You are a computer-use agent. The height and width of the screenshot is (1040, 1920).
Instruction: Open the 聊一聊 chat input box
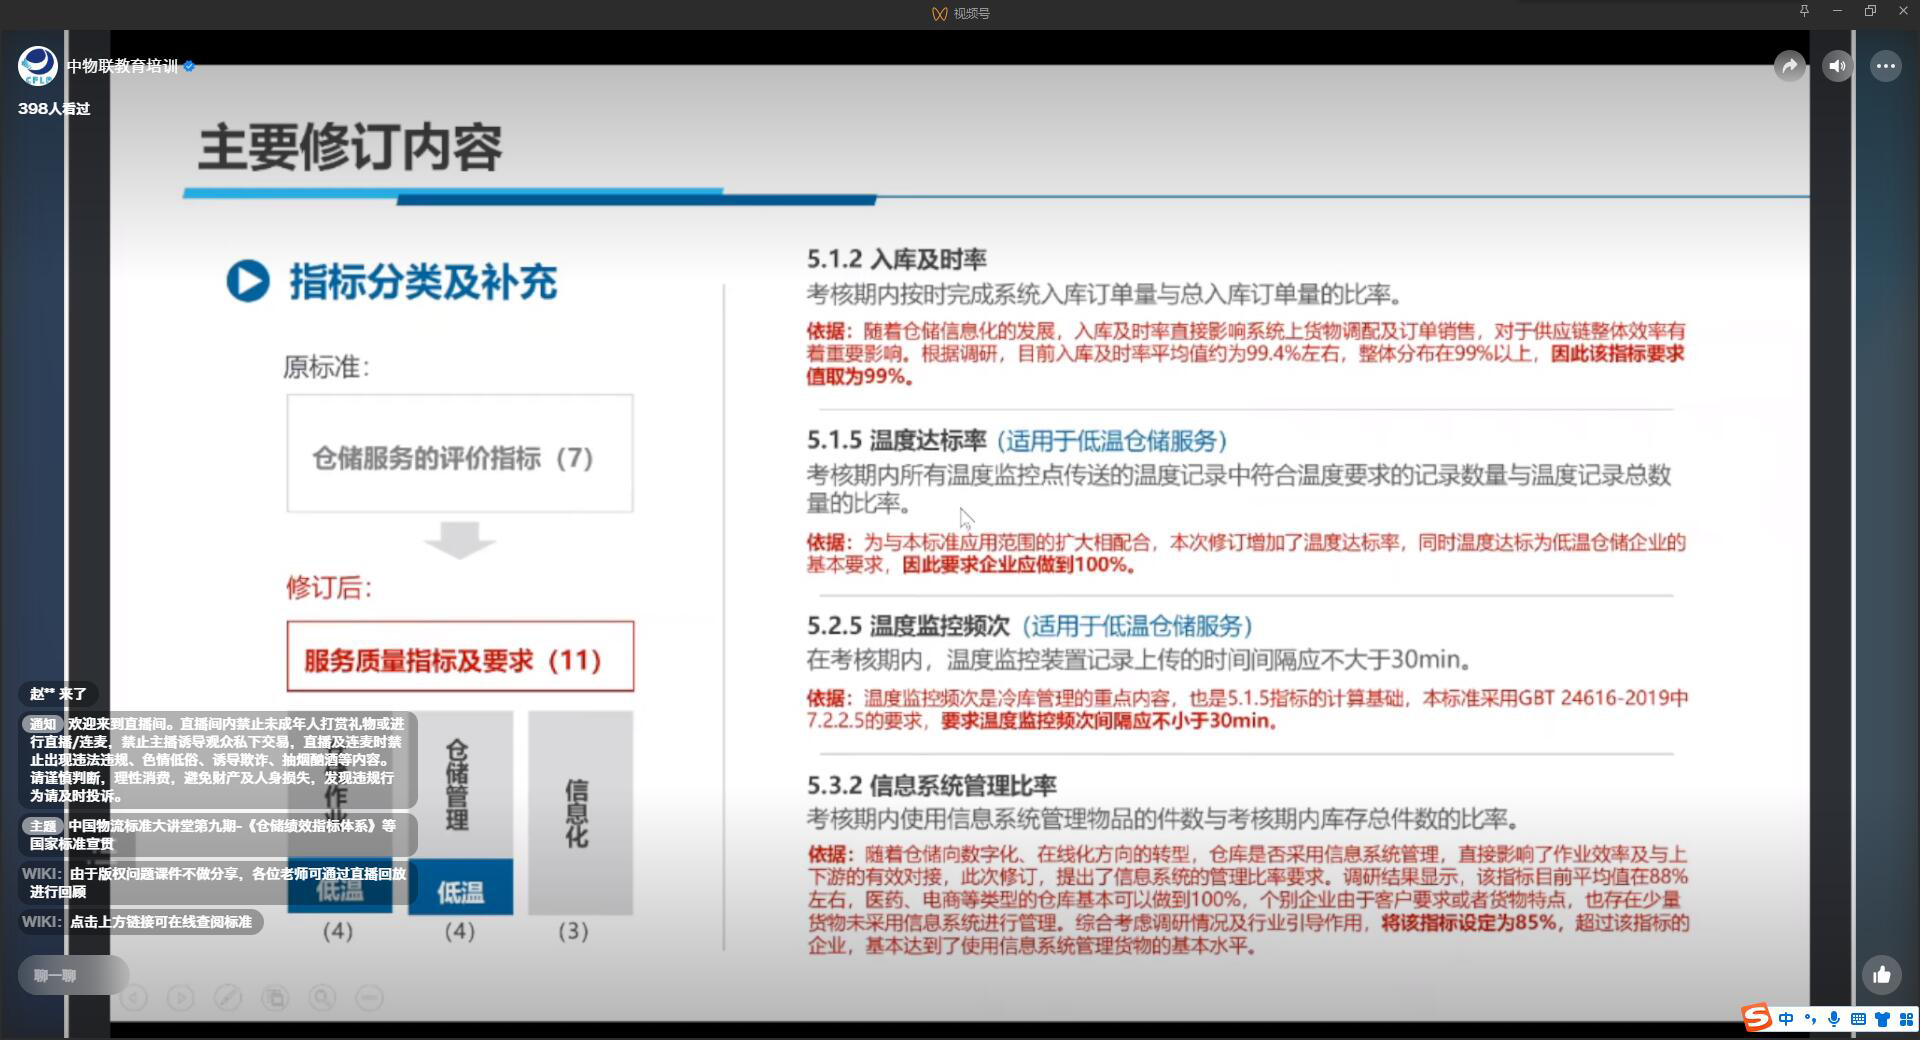(x=72, y=975)
